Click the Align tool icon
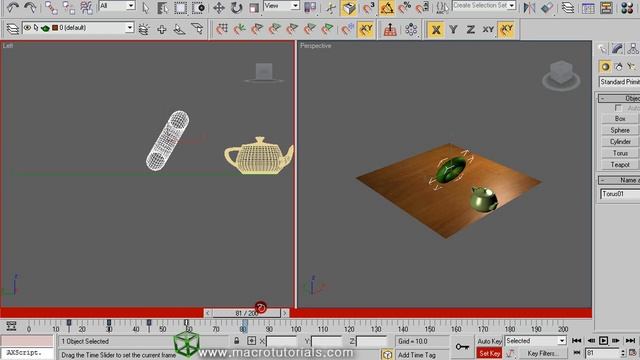 coord(547,7)
